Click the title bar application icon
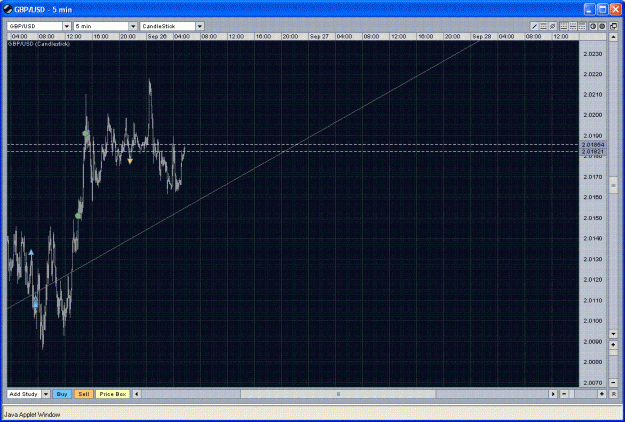Viewport: 625px width, 422px height. point(8,9)
